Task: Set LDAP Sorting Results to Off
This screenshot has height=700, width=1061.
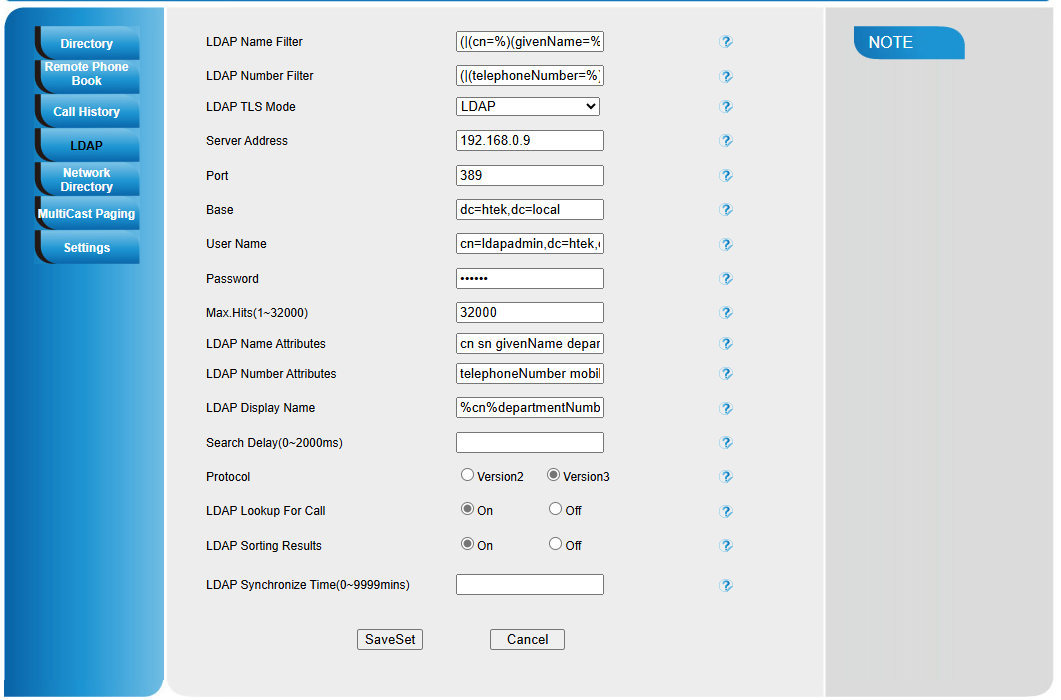Action: 555,544
